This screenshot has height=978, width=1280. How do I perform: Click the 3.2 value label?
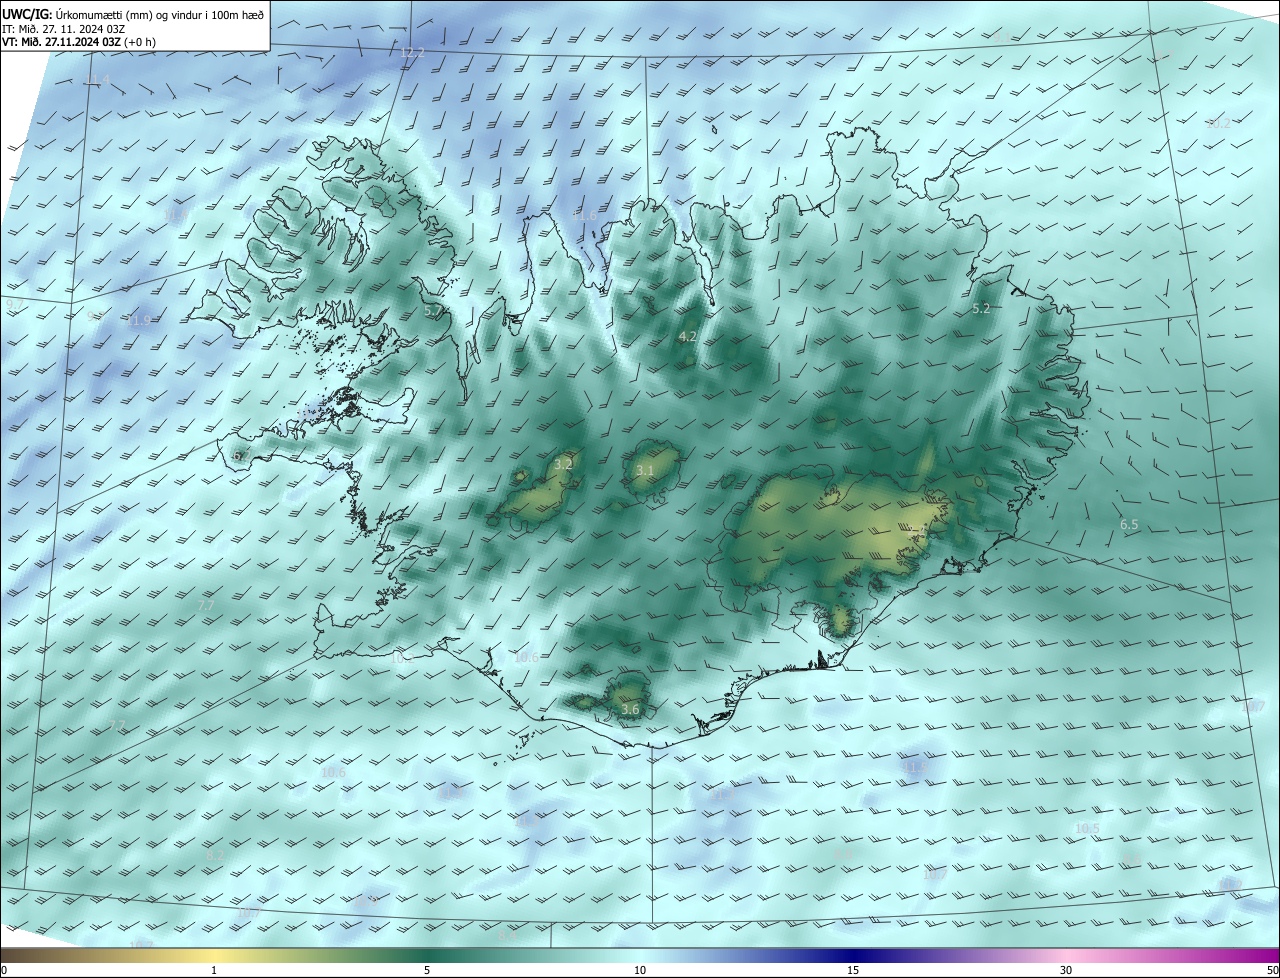pyautogui.click(x=563, y=464)
